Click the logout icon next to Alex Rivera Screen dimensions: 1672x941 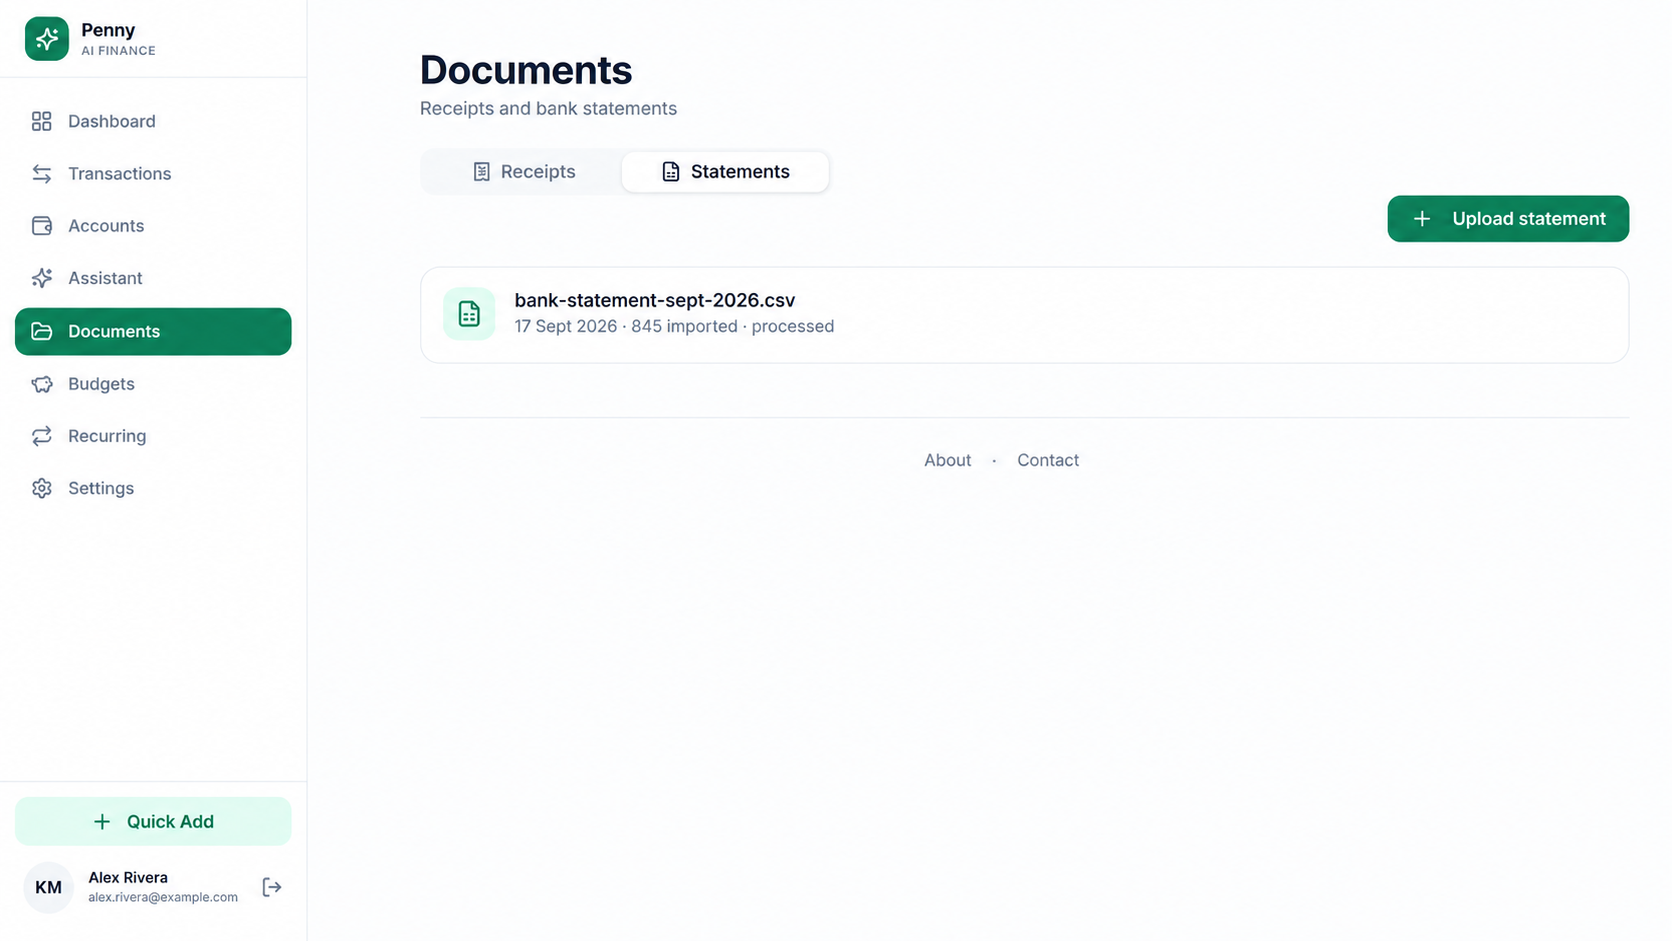coord(272,887)
